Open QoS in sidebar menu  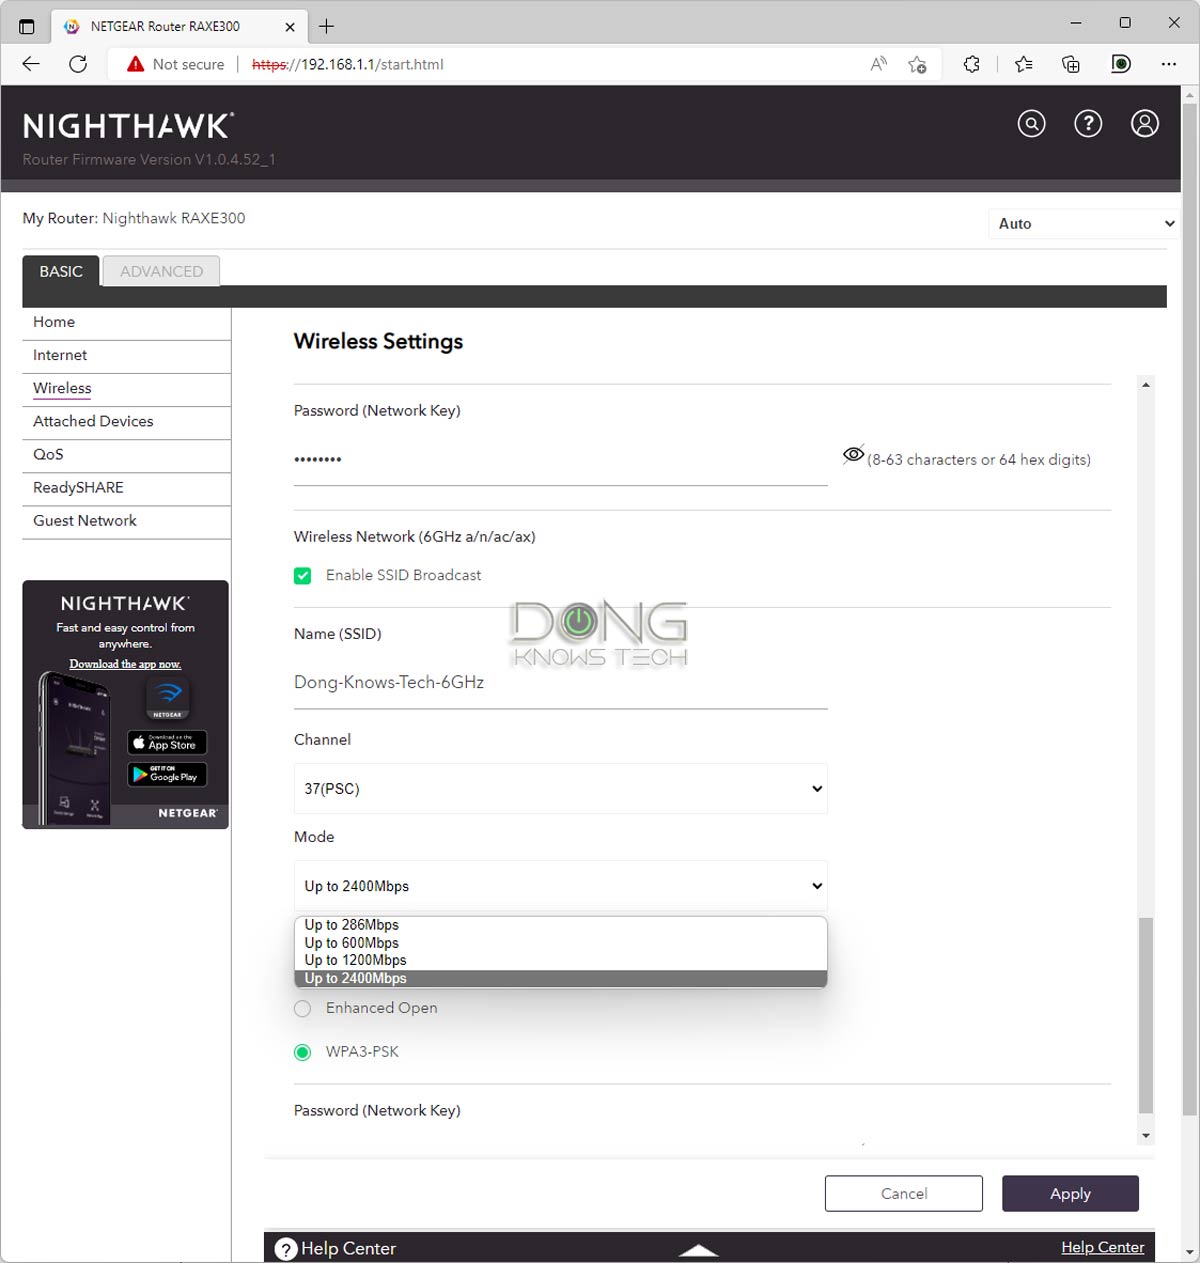127,454
